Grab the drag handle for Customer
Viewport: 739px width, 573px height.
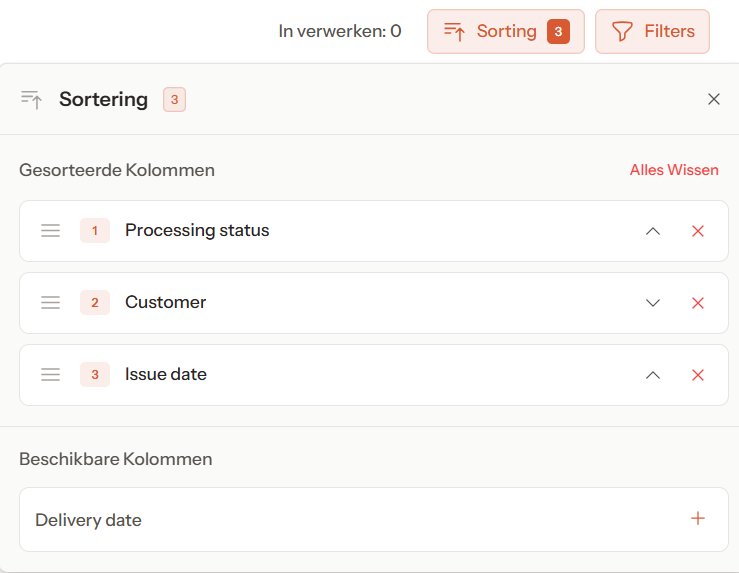(x=51, y=303)
